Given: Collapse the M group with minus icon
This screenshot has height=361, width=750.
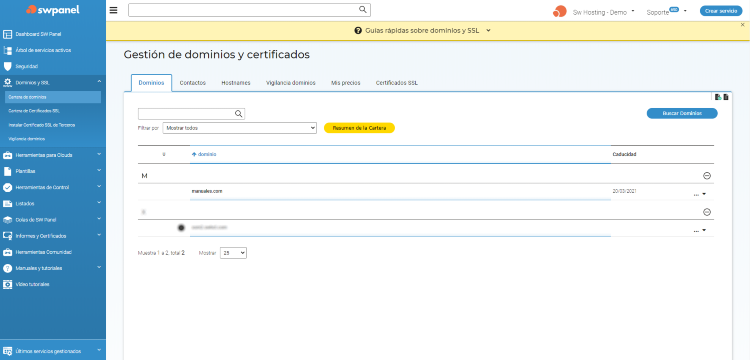Looking at the screenshot, I should pyautogui.click(x=707, y=175).
